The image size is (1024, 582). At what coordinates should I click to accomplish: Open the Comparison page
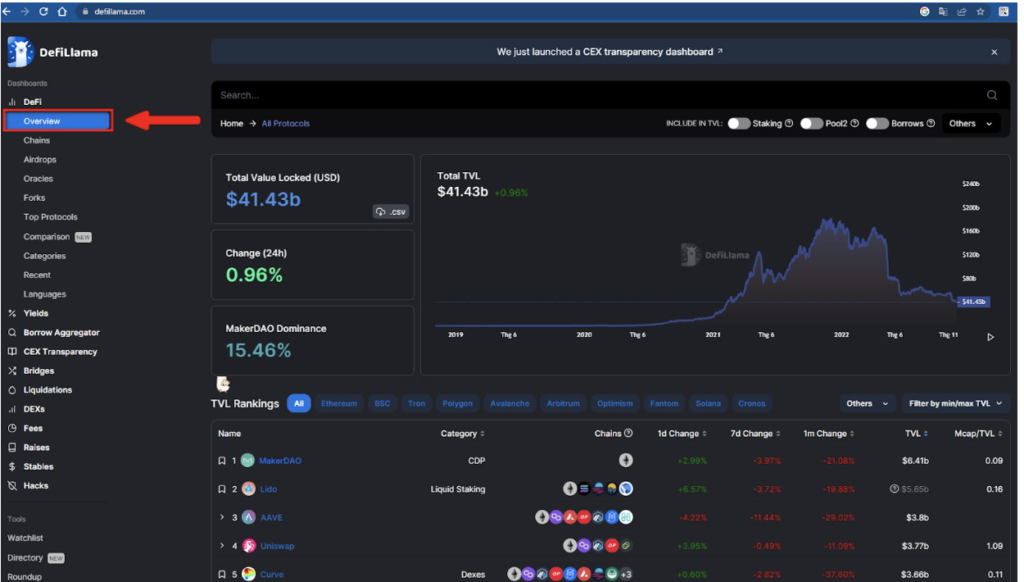point(46,236)
